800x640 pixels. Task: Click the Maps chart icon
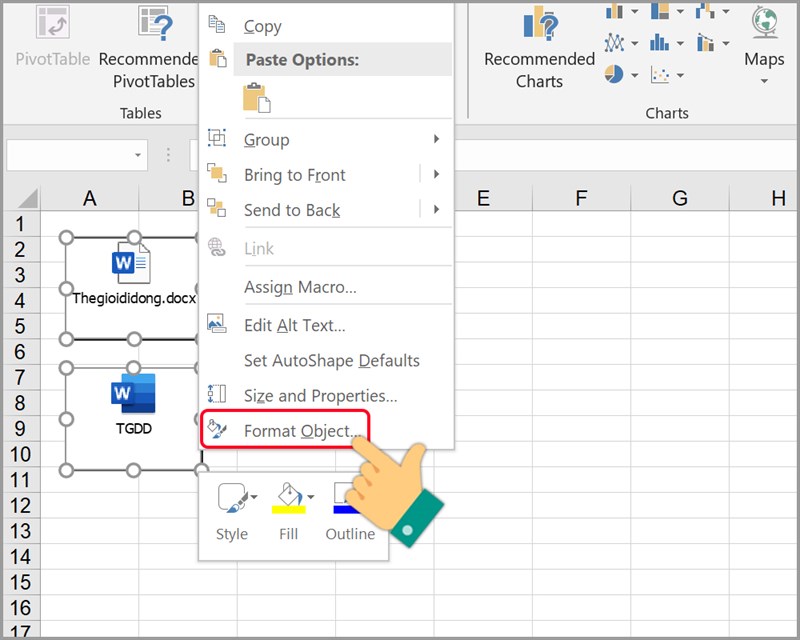click(764, 22)
